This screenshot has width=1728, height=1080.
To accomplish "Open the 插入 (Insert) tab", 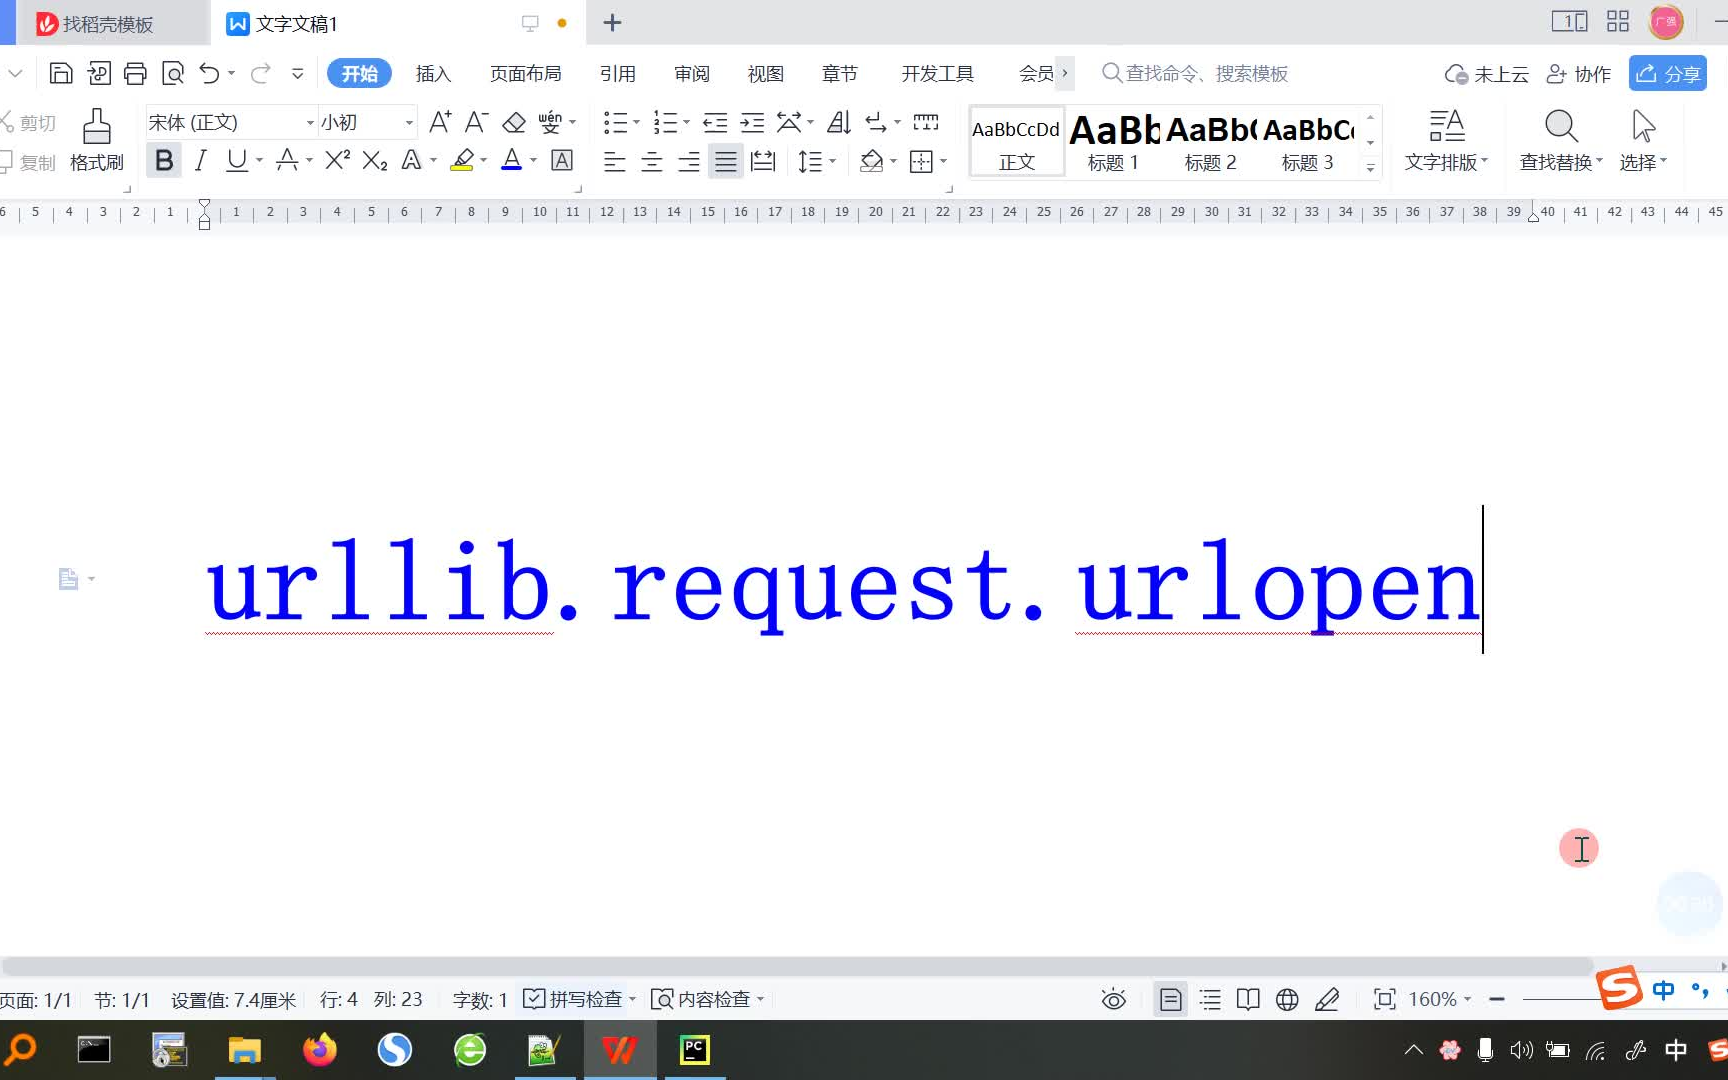I will pos(433,74).
